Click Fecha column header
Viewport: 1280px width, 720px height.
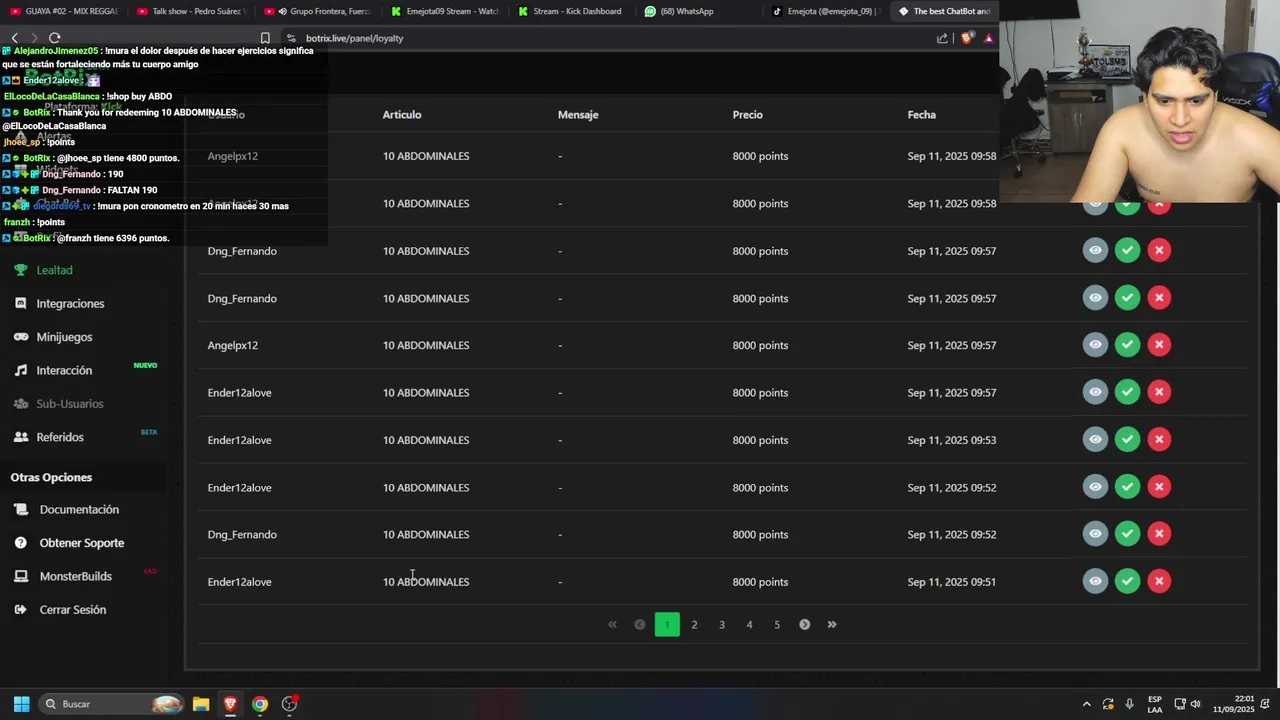click(x=922, y=115)
